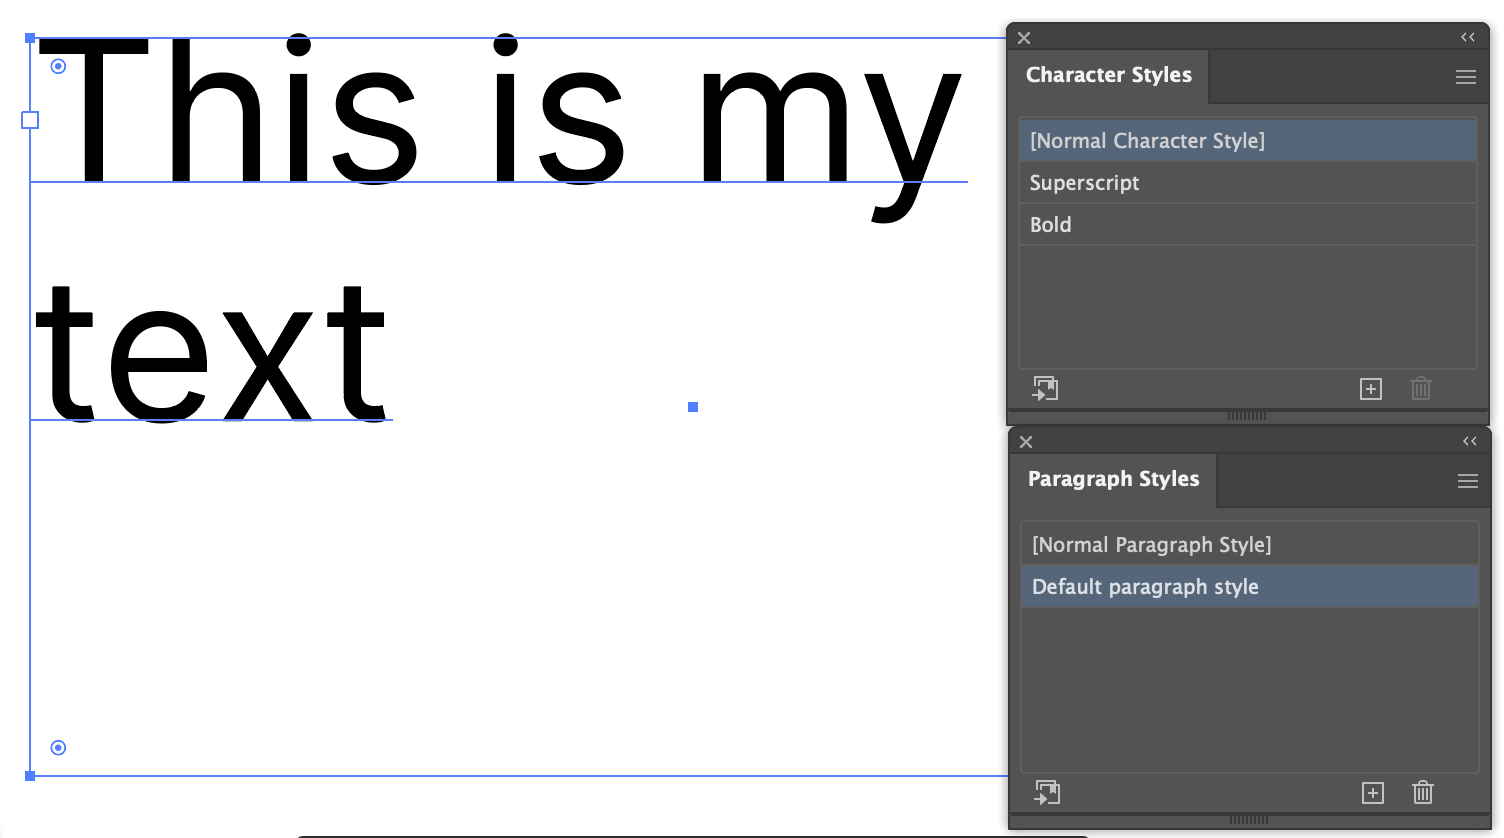Select the Paragraph Styles tab

[x=1113, y=480]
